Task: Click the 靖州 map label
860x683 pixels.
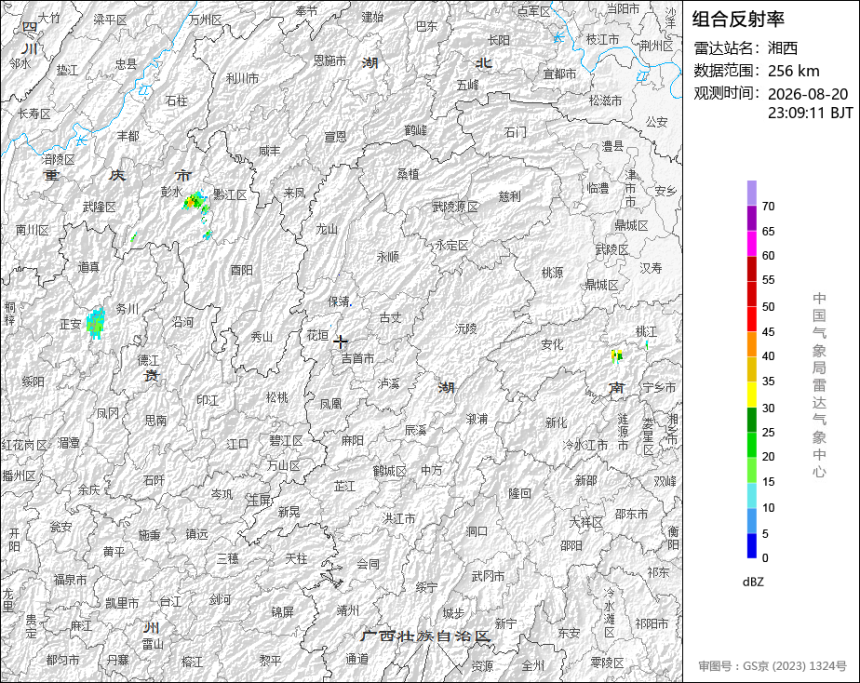Action: 348,610
